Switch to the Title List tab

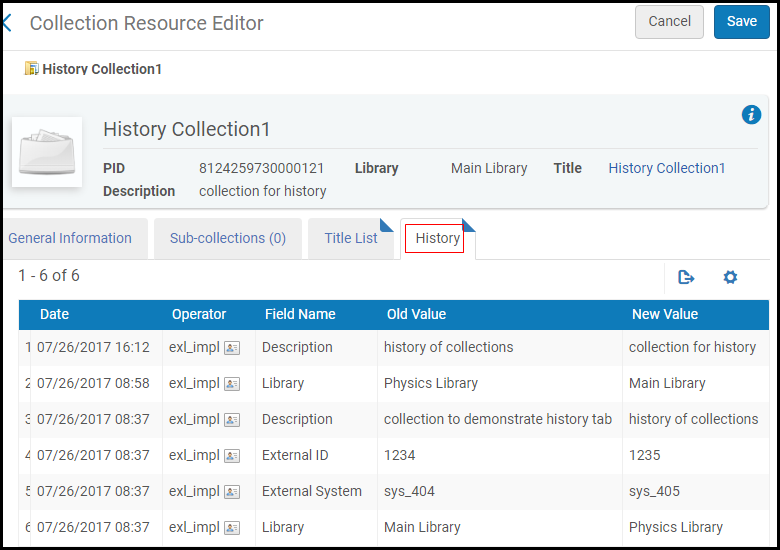pyautogui.click(x=351, y=238)
